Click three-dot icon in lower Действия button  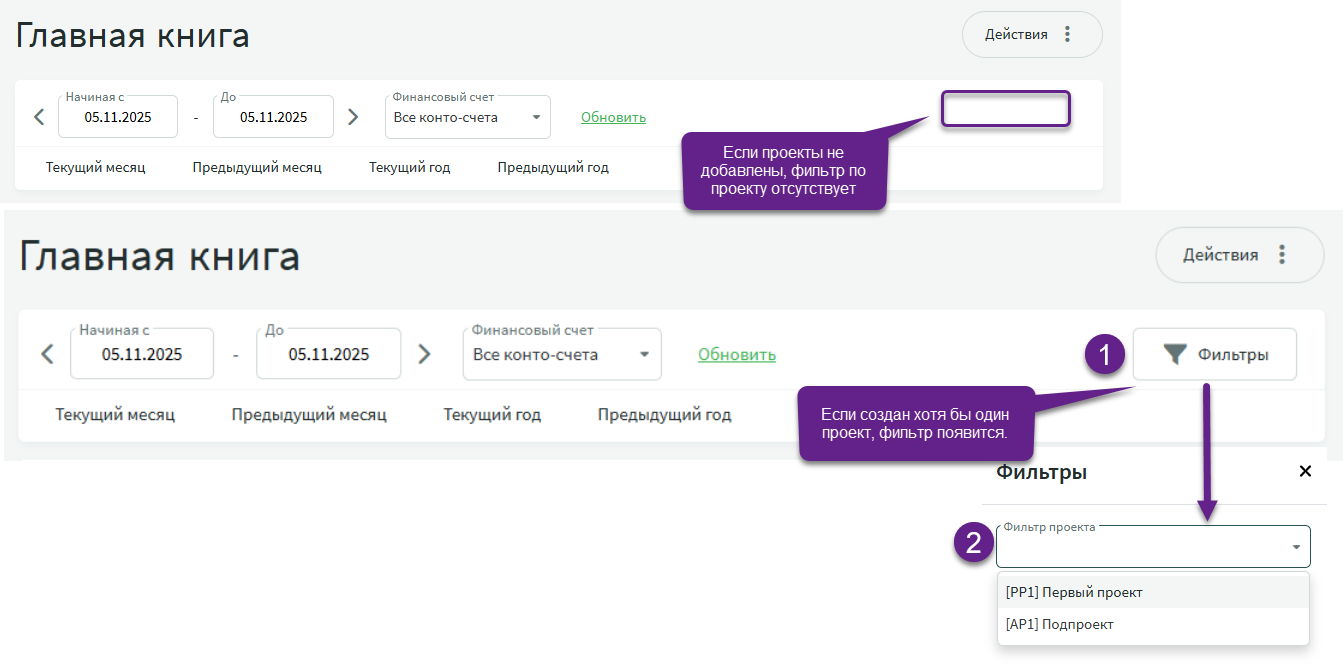[1281, 255]
